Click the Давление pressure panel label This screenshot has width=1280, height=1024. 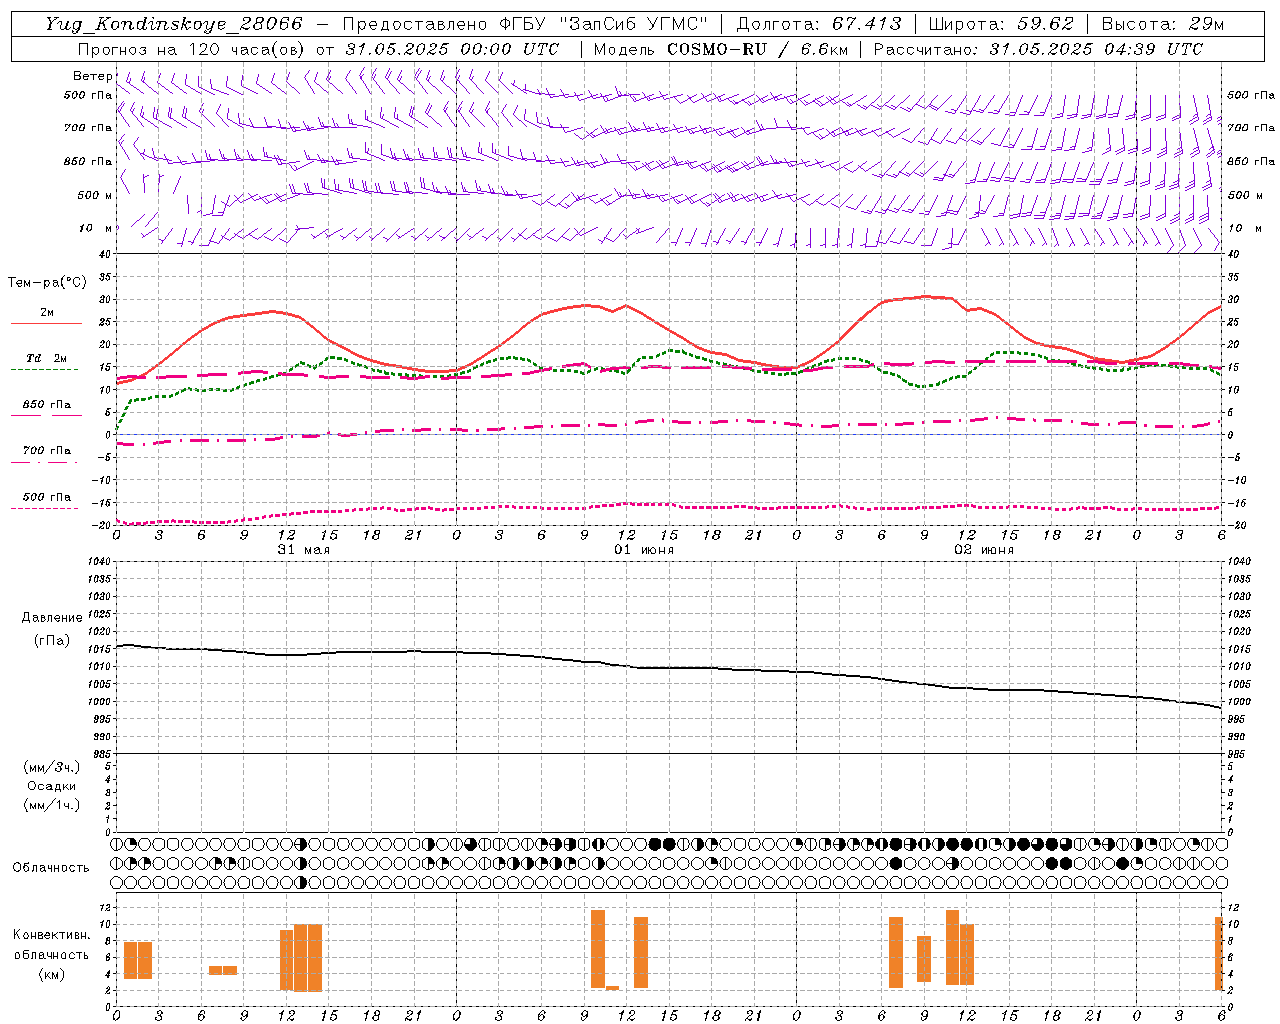[x=52, y=618]
